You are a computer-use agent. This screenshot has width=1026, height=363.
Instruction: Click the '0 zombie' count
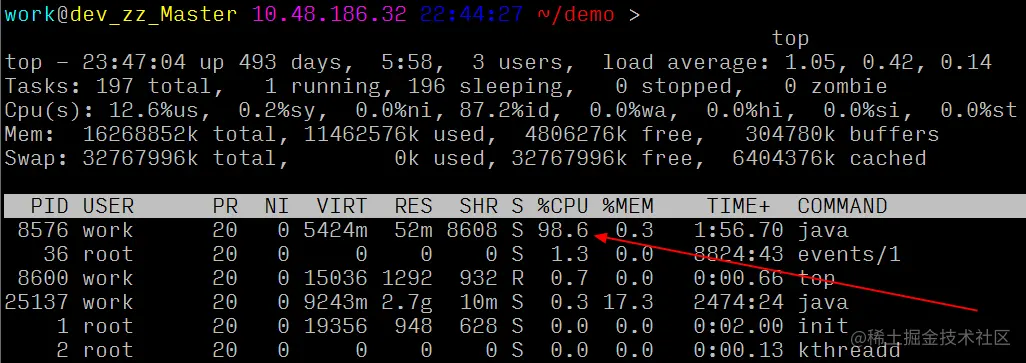[836, 87]
